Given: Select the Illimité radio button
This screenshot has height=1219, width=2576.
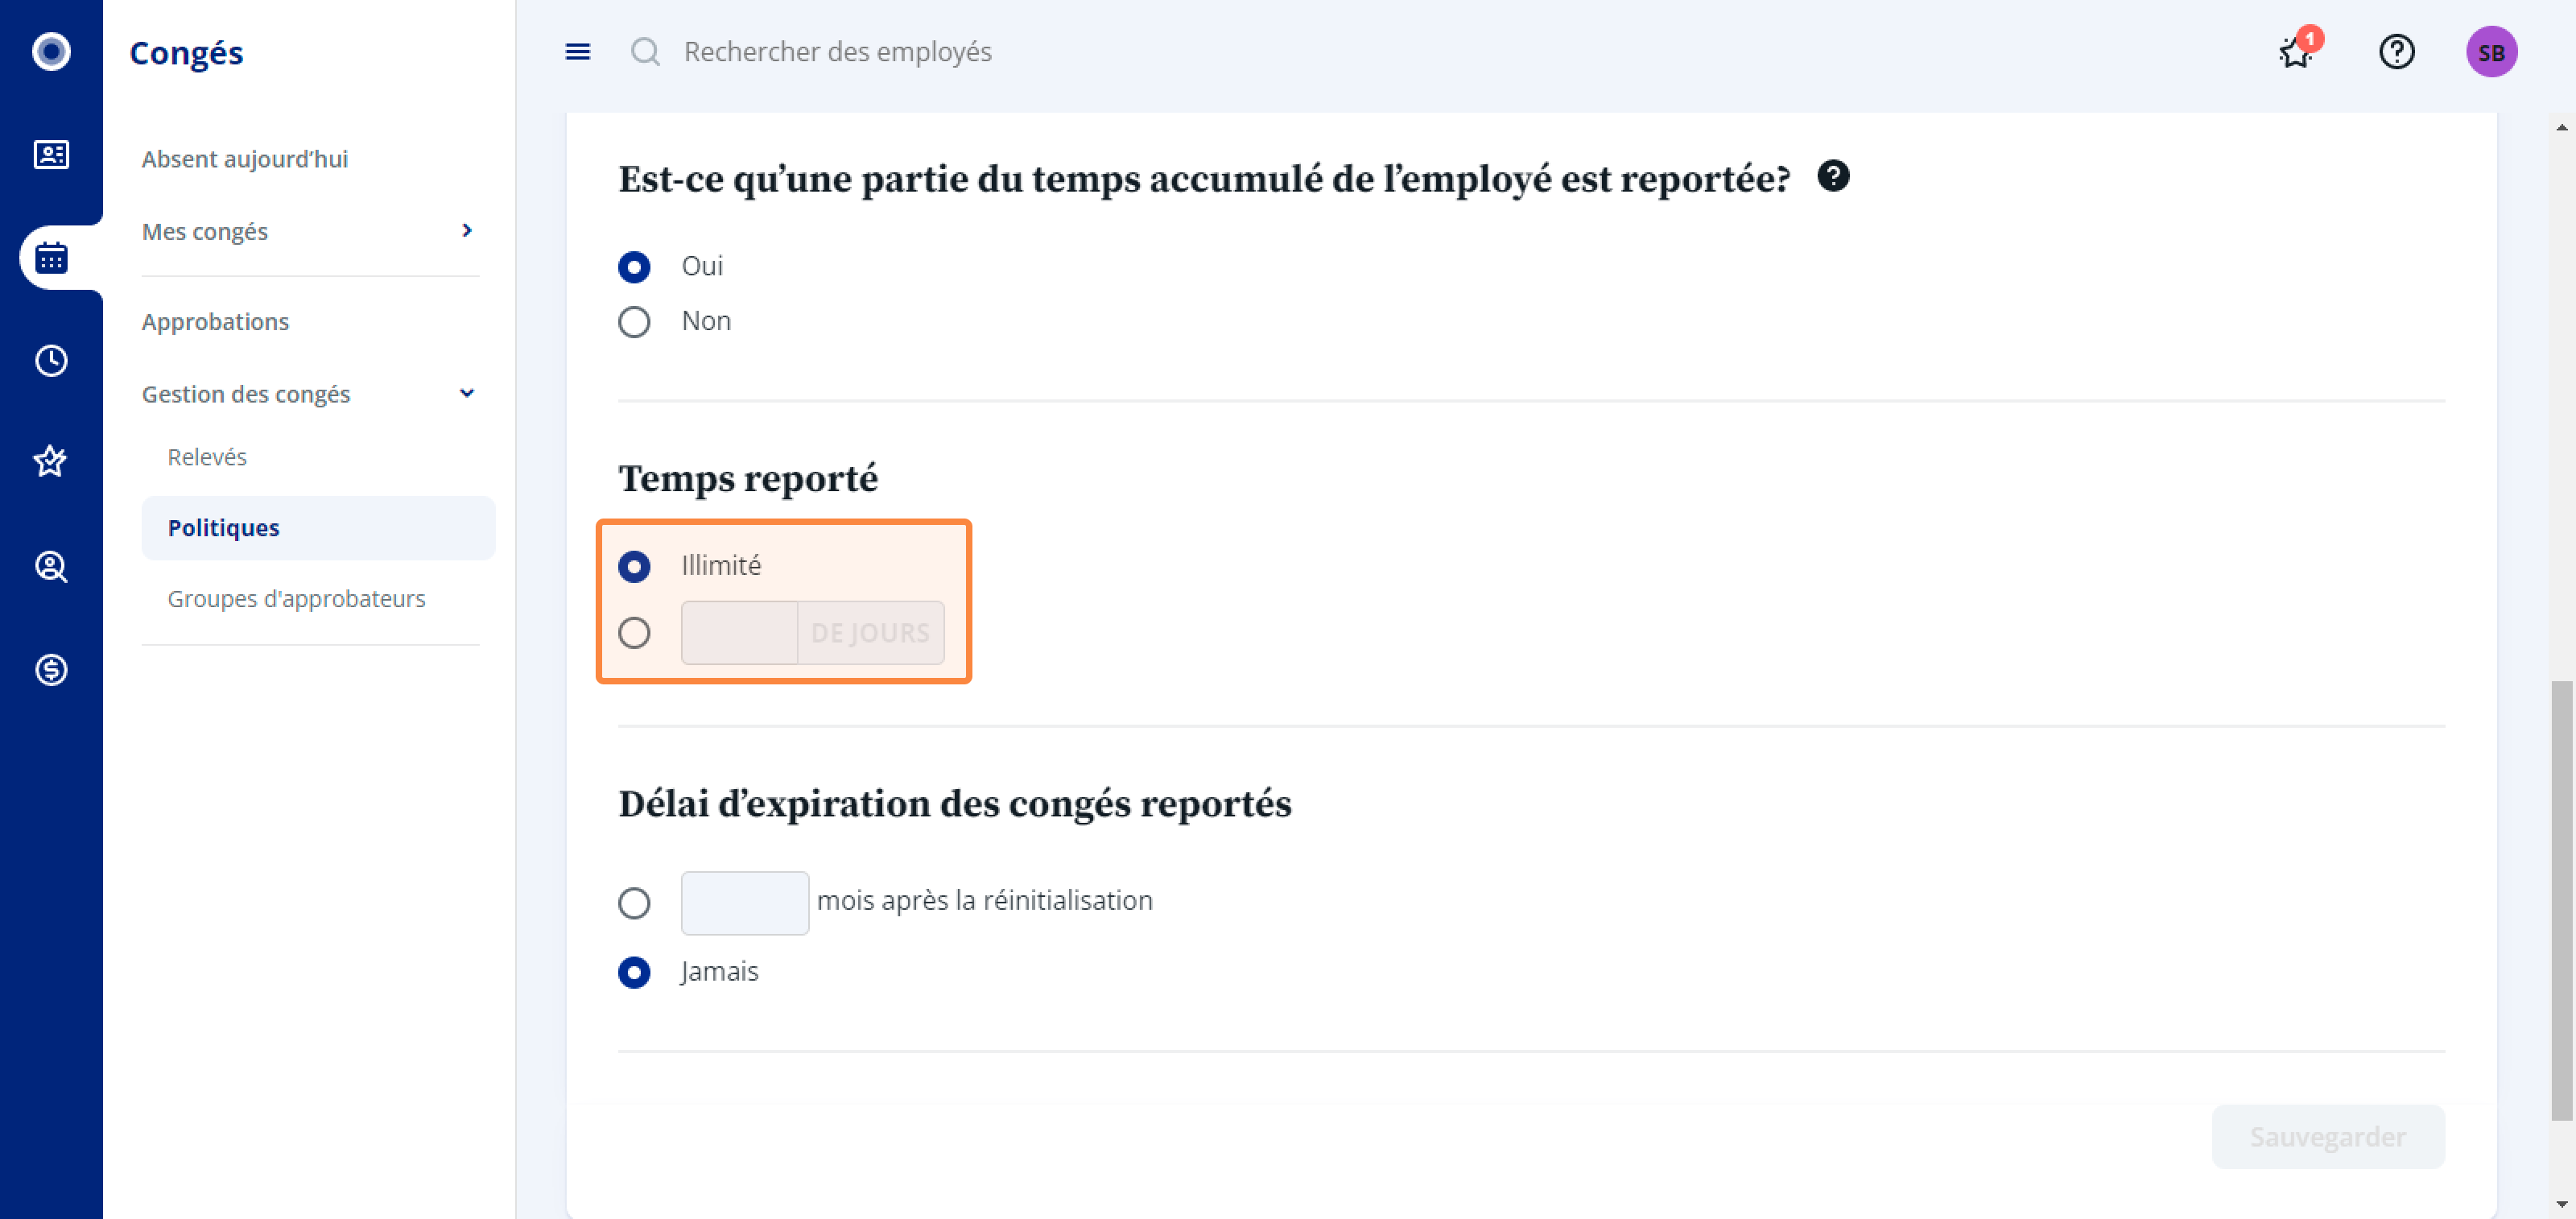Looking at the screenshot, I should [x=634, y=567].
